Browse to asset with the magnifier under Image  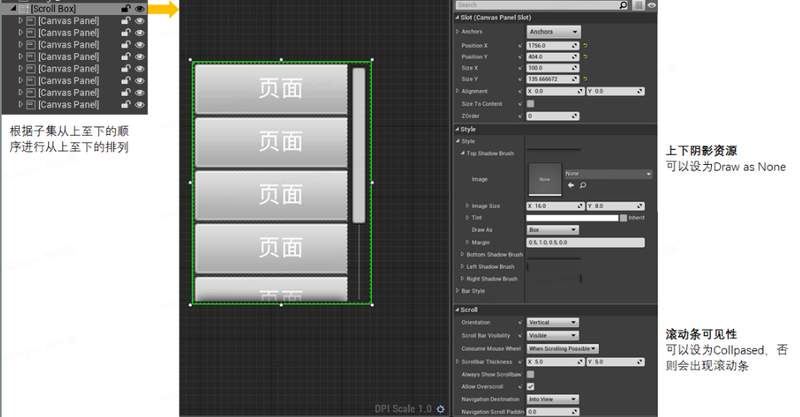[x=582, y=185]
